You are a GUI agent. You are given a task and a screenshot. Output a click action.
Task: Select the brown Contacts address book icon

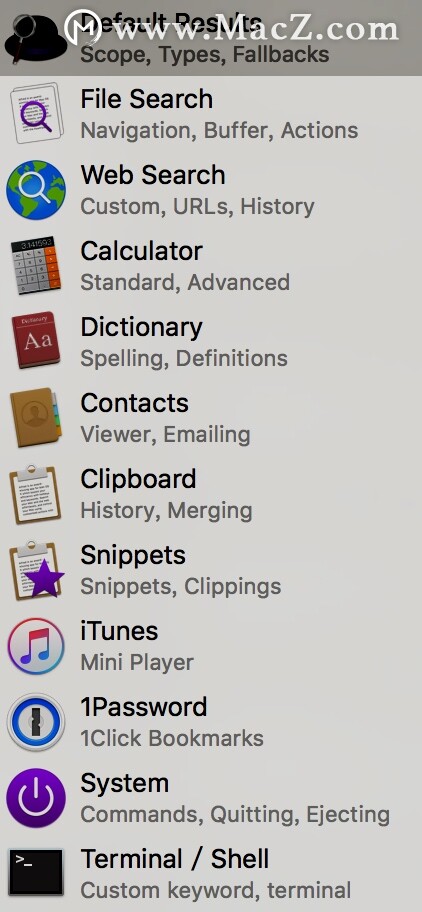pos(35,418)
